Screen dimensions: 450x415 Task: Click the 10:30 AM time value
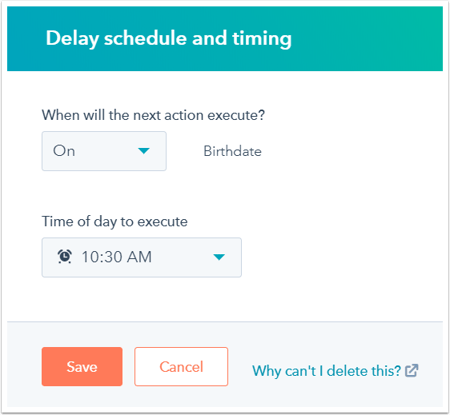coord(117,257)
